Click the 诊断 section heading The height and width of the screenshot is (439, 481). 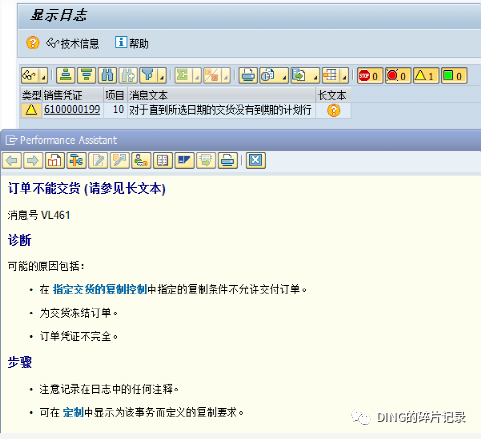point(19,240)
